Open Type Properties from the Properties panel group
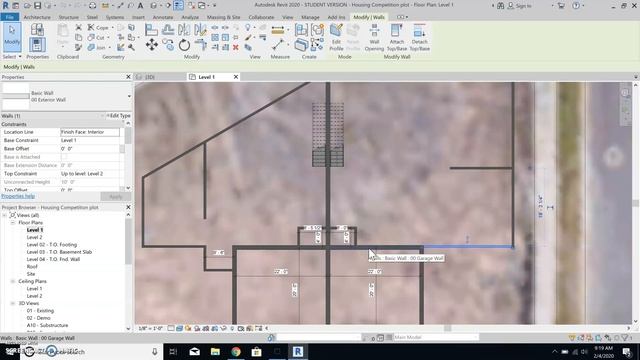Image resolution: width=640 pixels, height=360 pixels. [x=37, y=29]
